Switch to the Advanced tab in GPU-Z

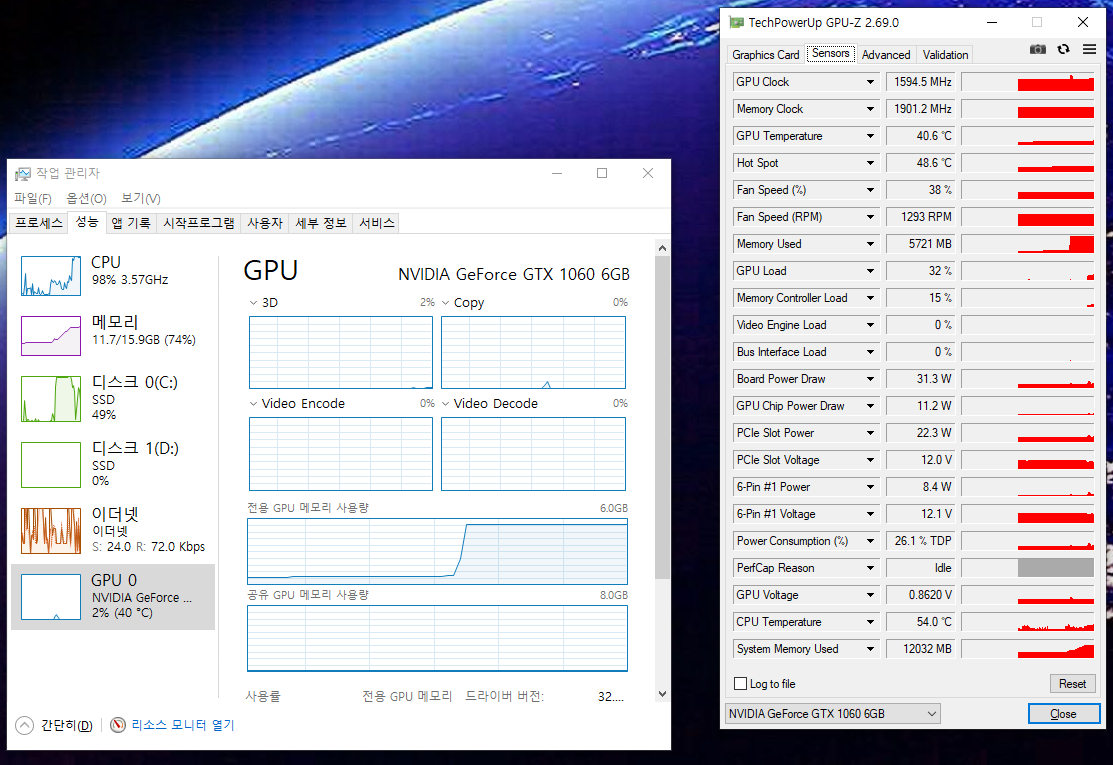886,55
